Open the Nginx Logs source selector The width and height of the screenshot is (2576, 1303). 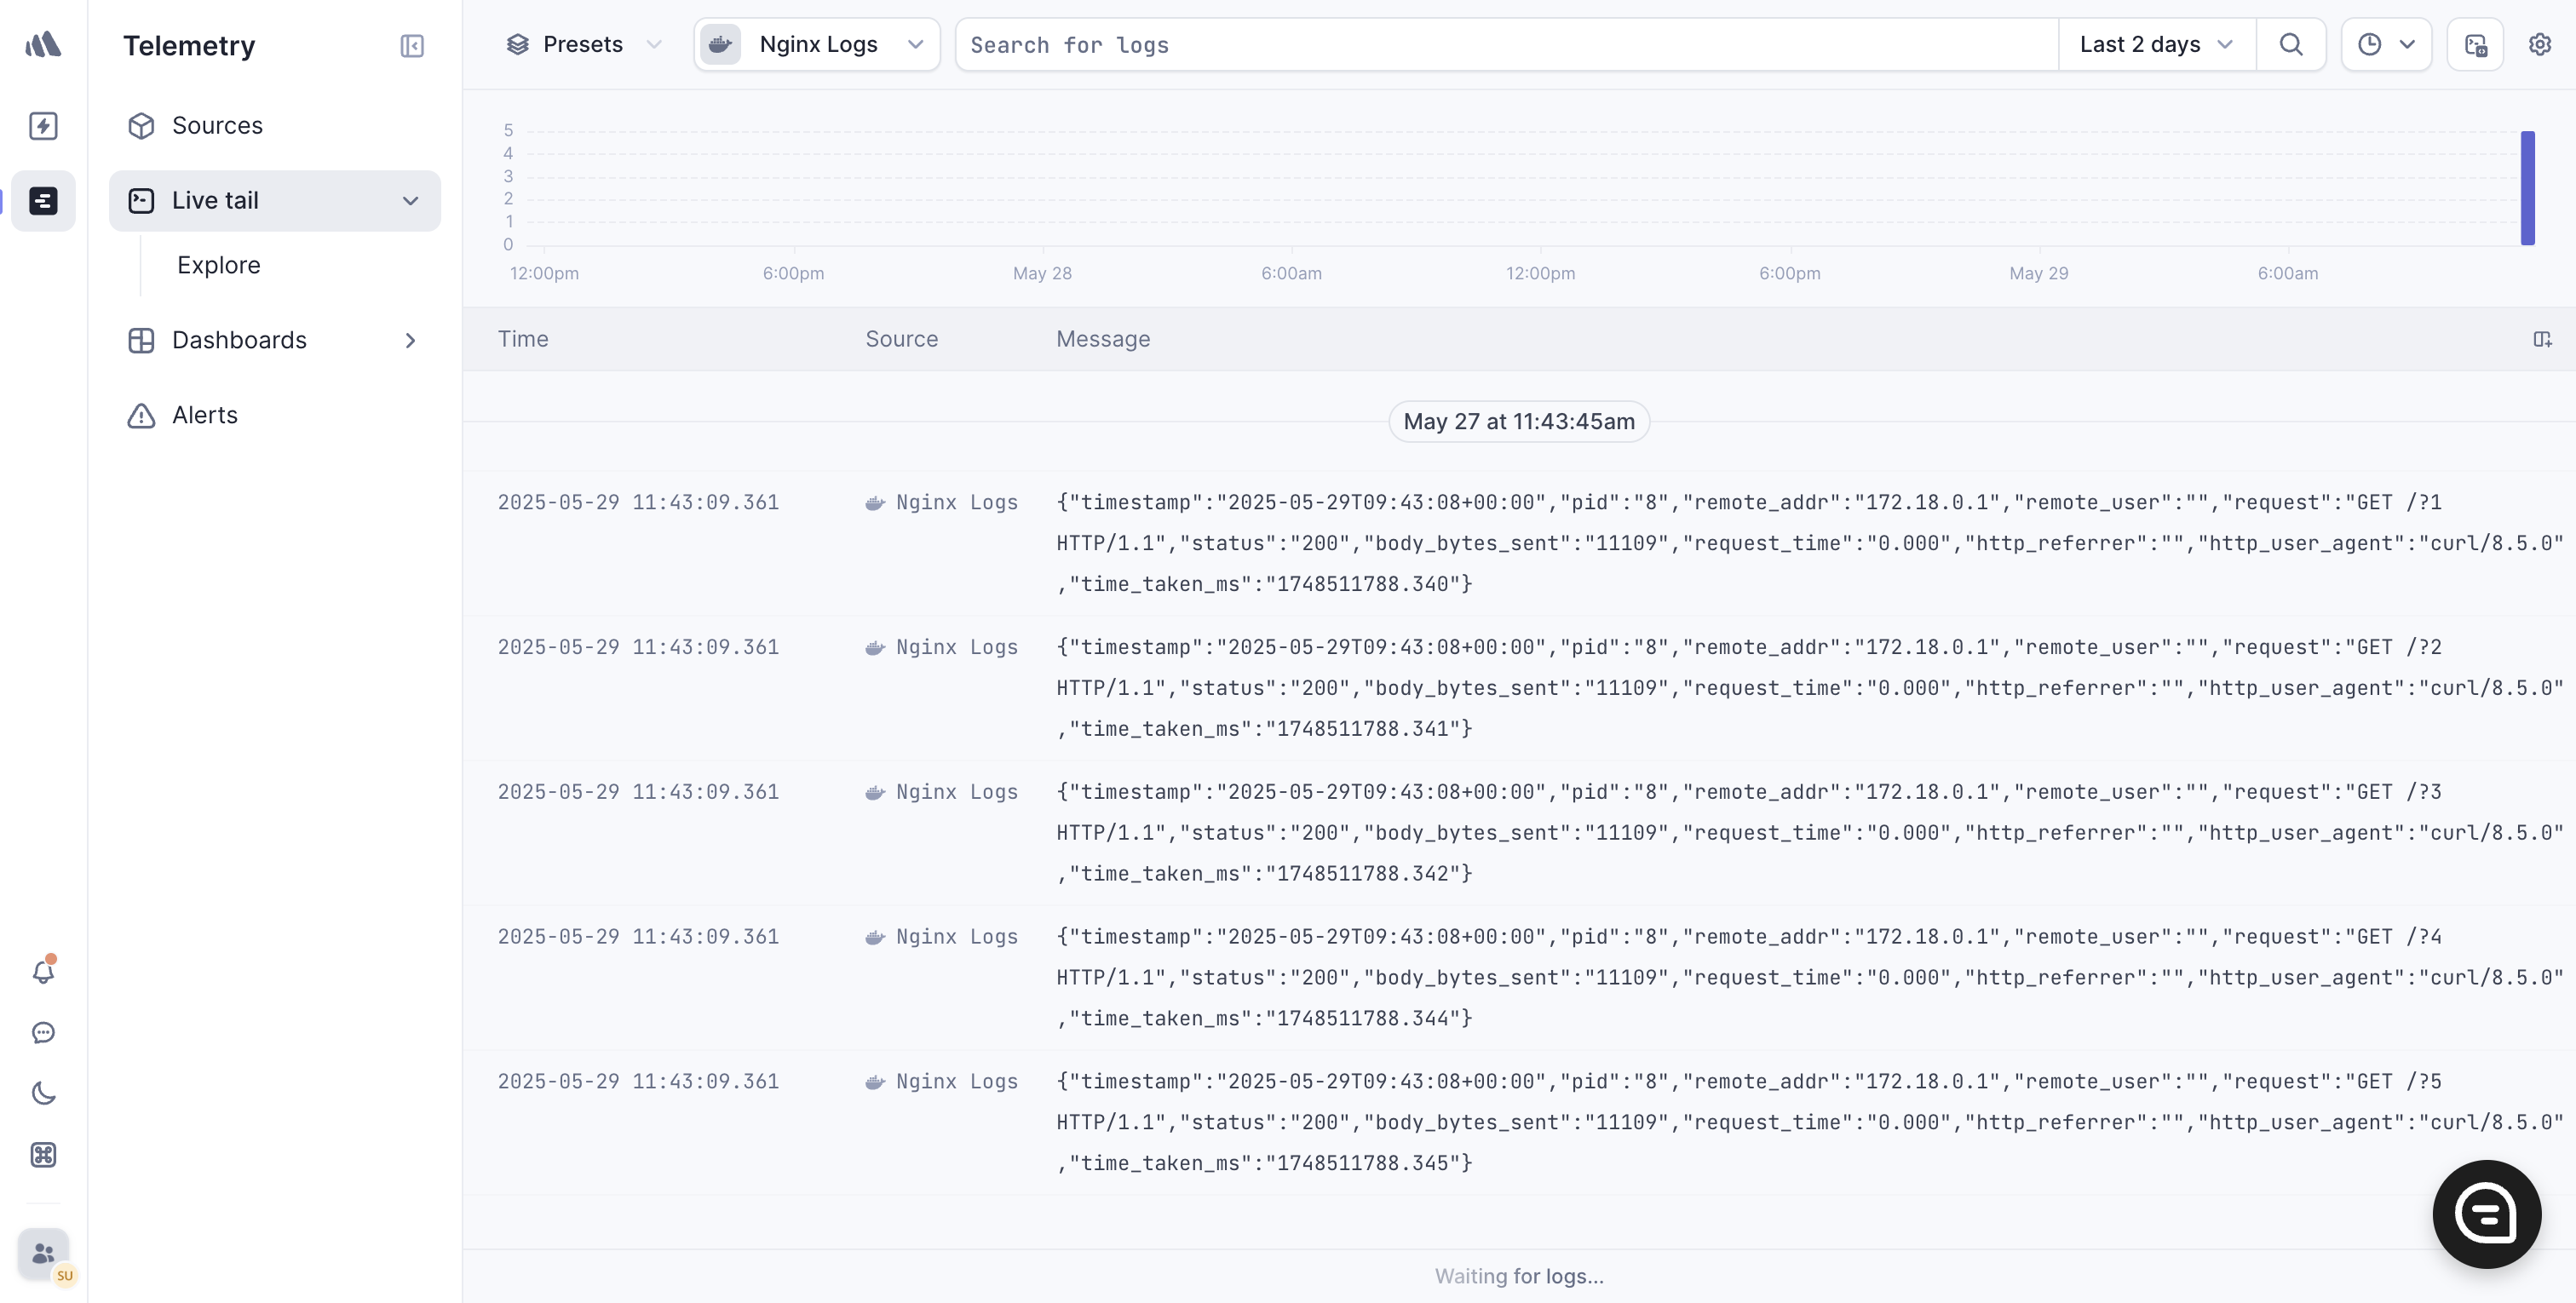point(817,45)
